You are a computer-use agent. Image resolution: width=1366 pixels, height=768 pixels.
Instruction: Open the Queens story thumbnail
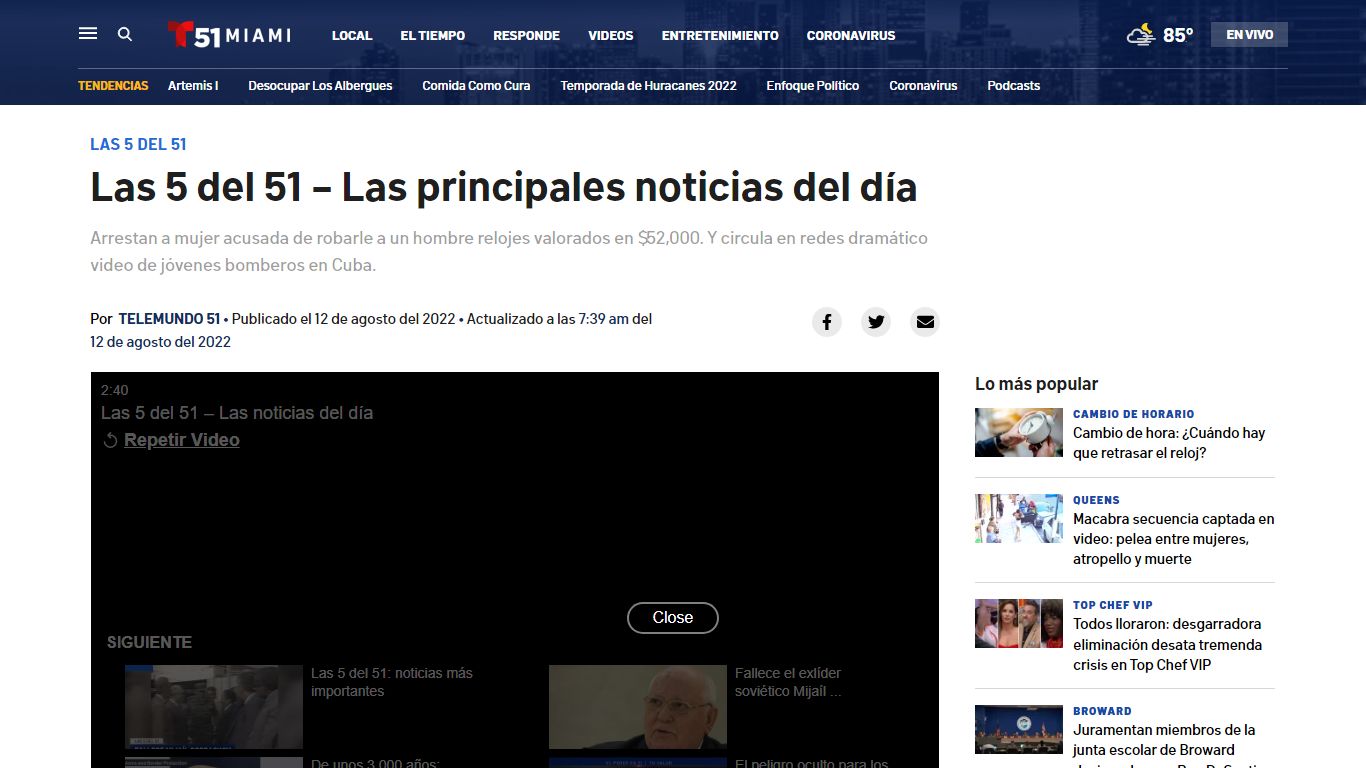[1019, 518]
